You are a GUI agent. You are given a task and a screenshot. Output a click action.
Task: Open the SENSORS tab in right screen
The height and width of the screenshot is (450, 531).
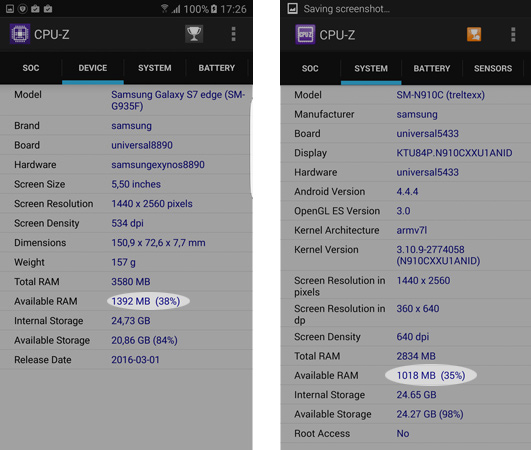point(493,68)
